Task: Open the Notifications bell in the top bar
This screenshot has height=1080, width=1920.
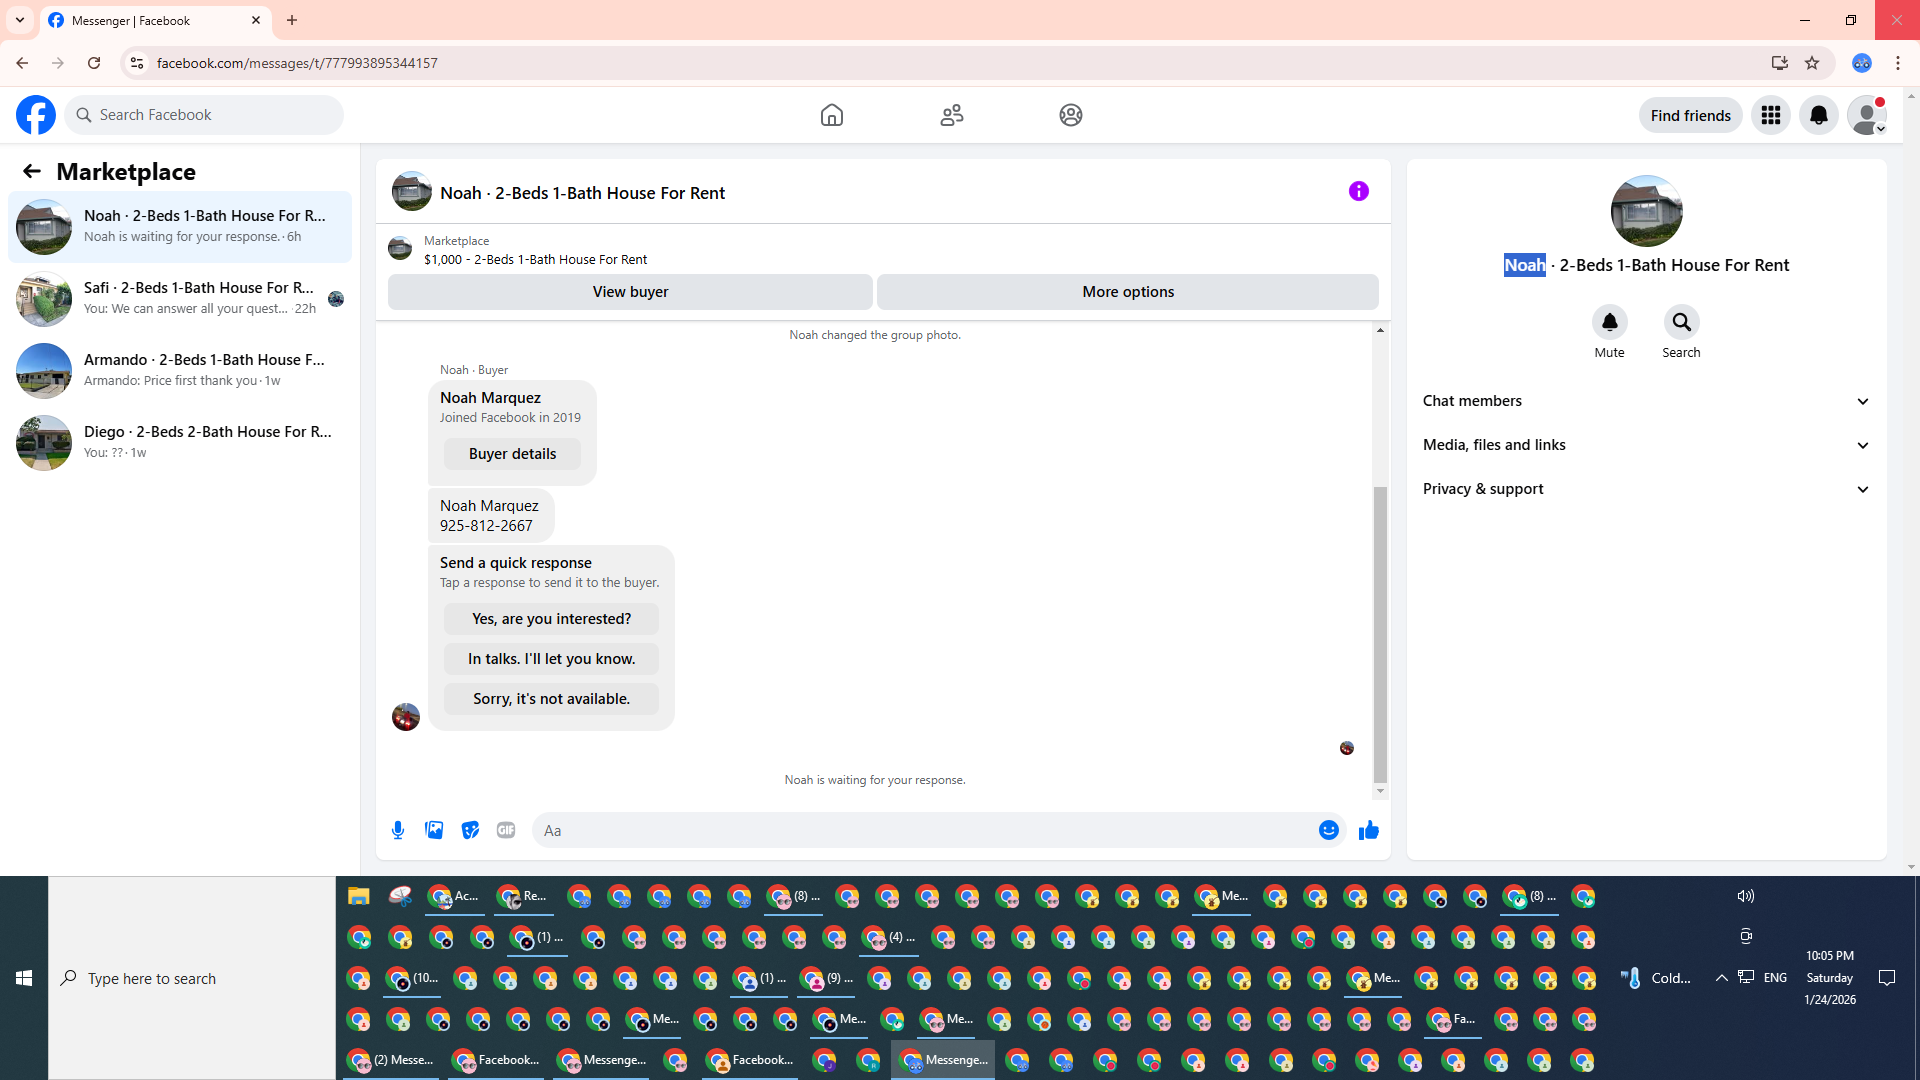Action: point(1818,115)
